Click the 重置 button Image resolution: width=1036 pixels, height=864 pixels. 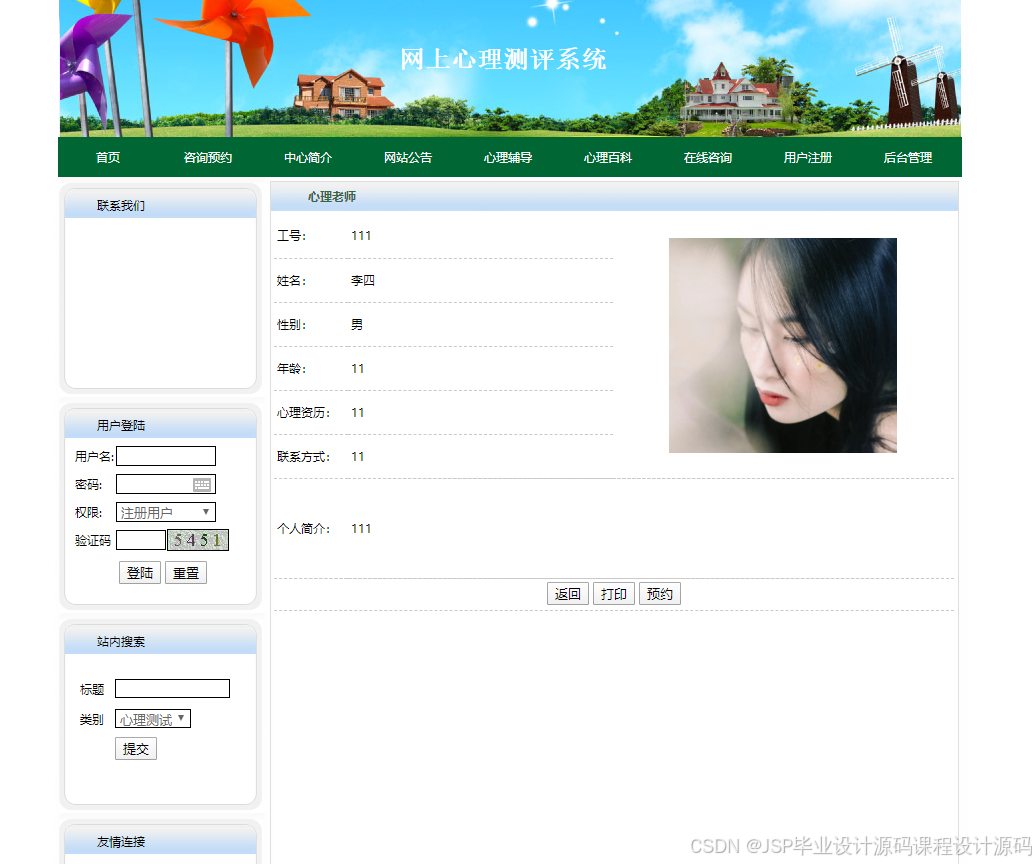pyautogui.click(x=186, y=573)
